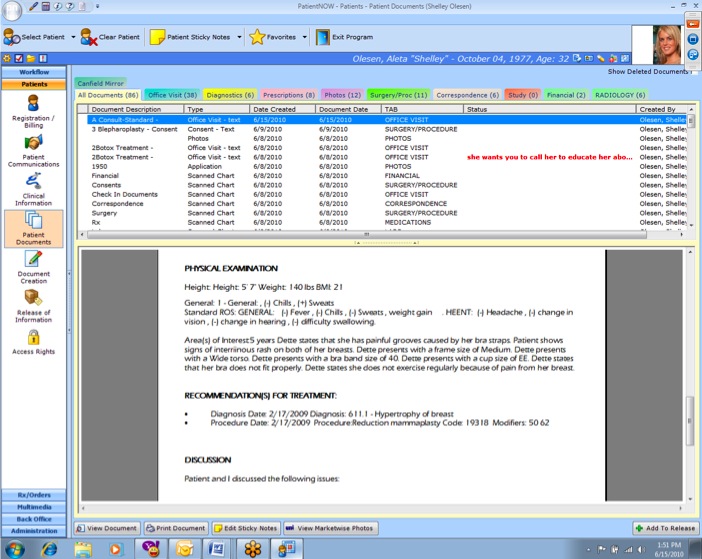Switch to the Office Visit (38) tab

click(172, 95)
